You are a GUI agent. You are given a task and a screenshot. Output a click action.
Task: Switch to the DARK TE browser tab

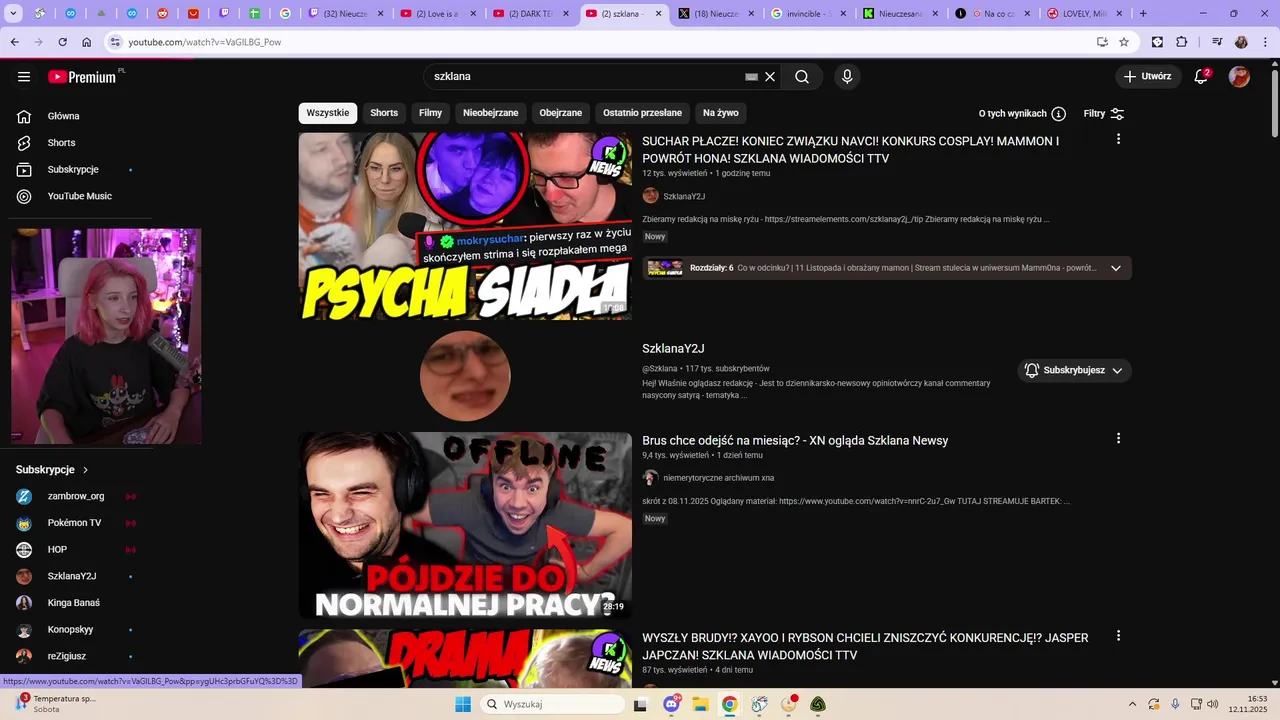530,14
